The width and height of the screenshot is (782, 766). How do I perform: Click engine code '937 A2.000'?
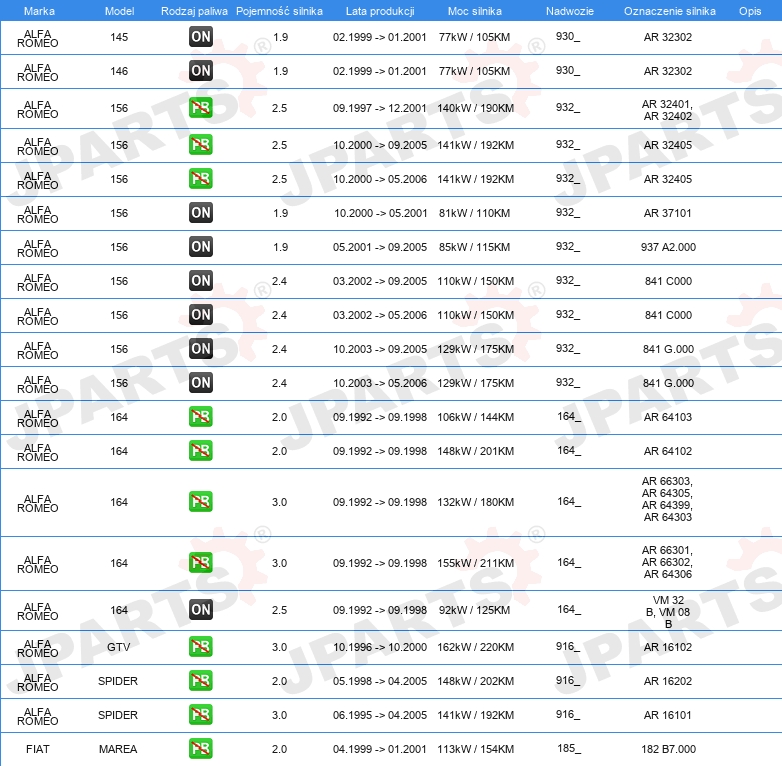668,247
